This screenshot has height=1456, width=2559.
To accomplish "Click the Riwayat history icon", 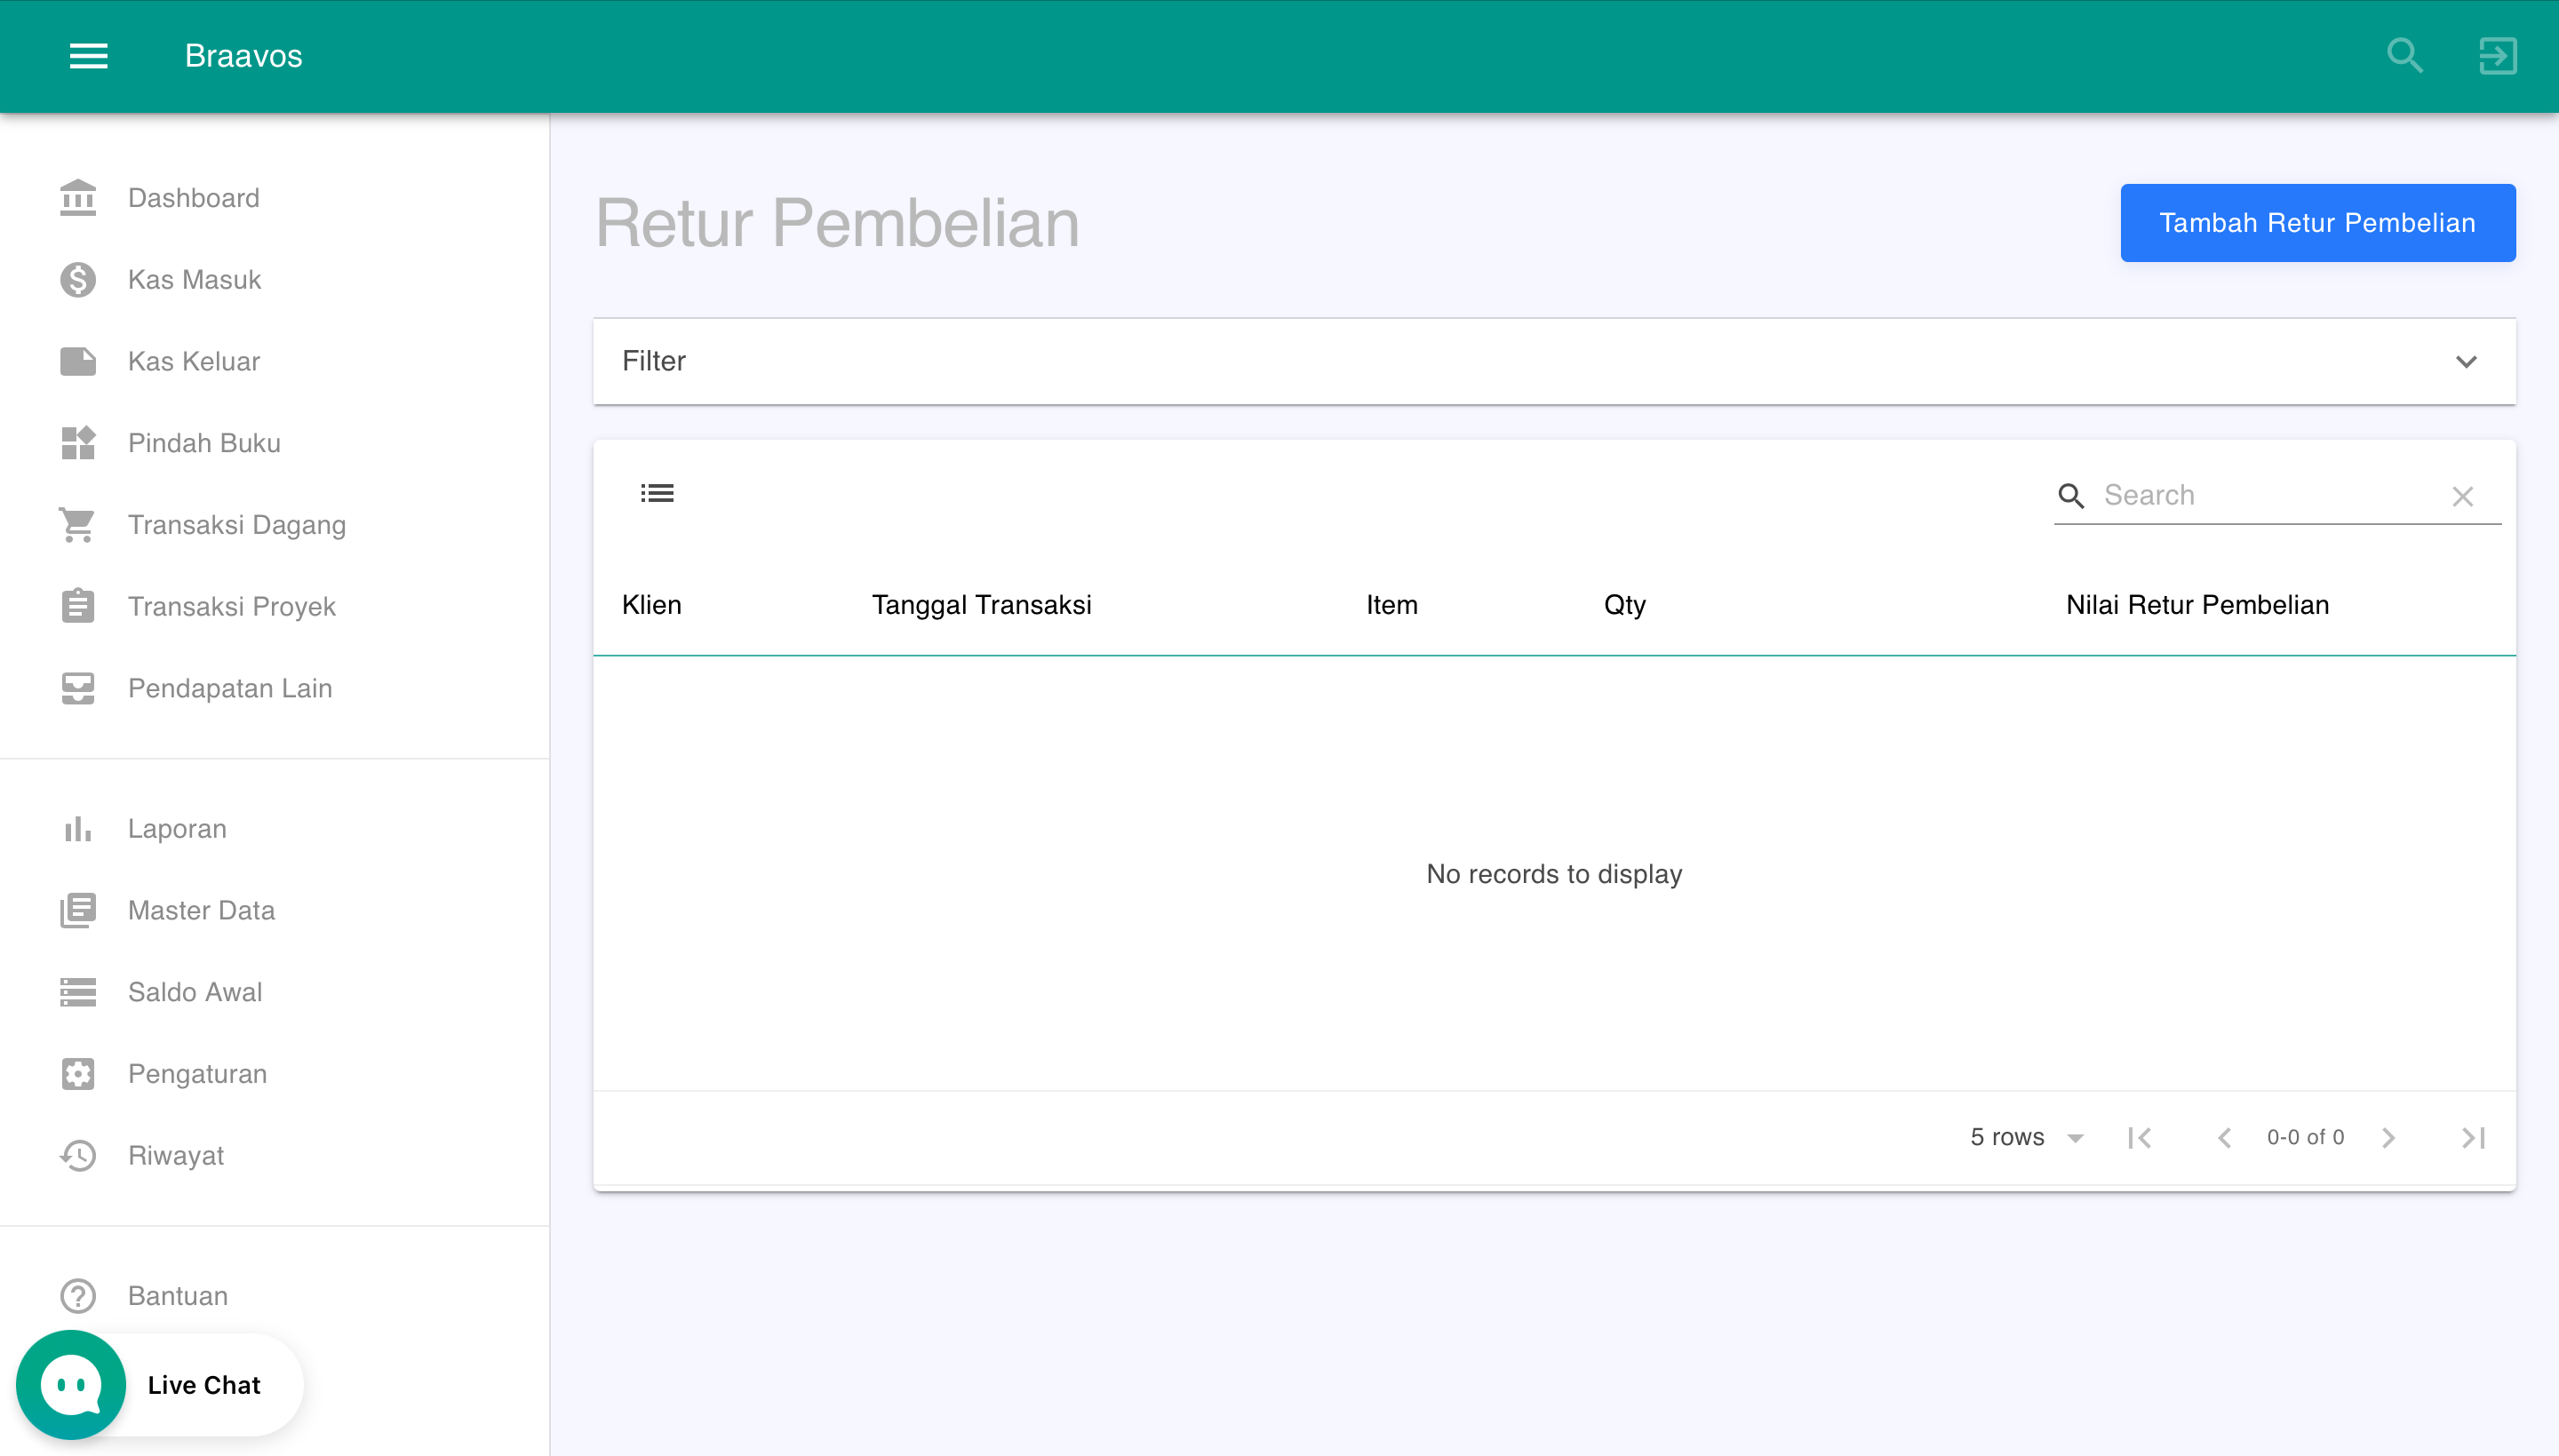I will point(77,1155).
